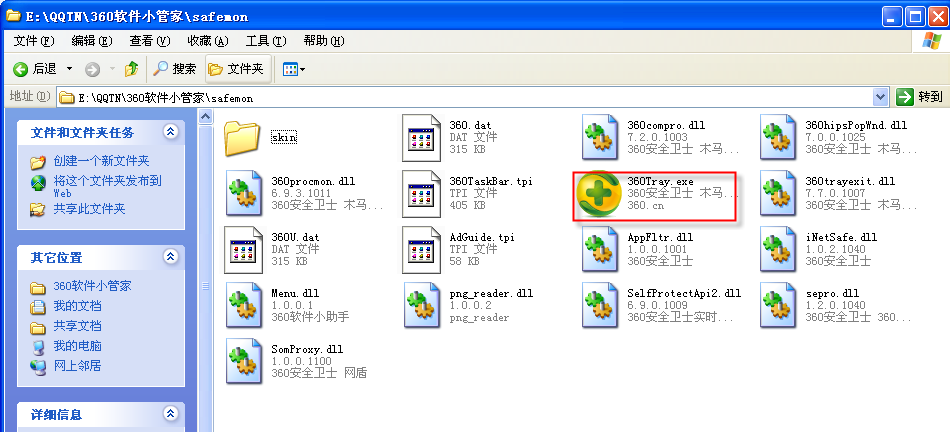This screenshot has width=950, height=432.
Task: Open 我的文档 link
Action: tap(77, 306)
